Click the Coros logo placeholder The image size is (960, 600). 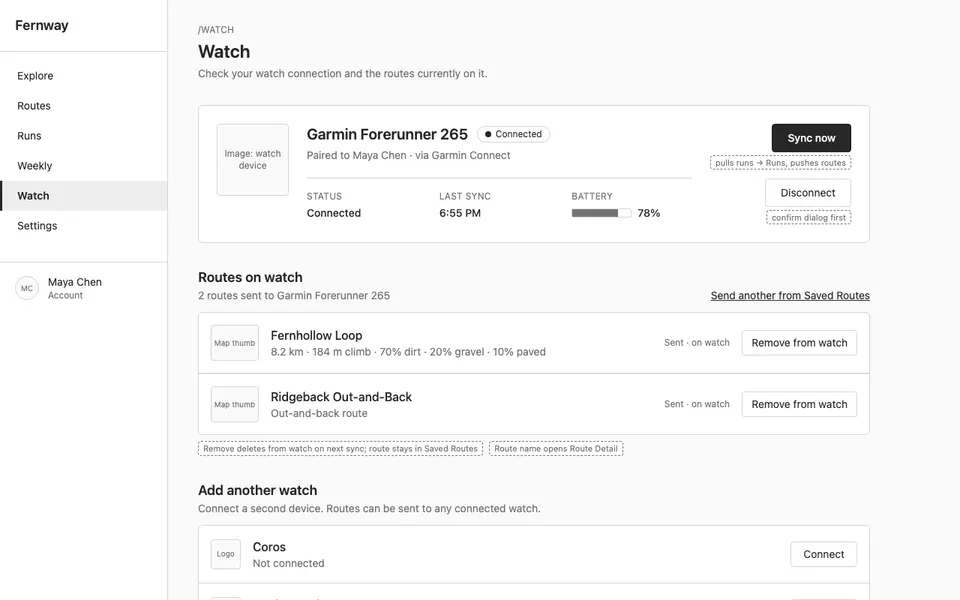tap(225, 554)
